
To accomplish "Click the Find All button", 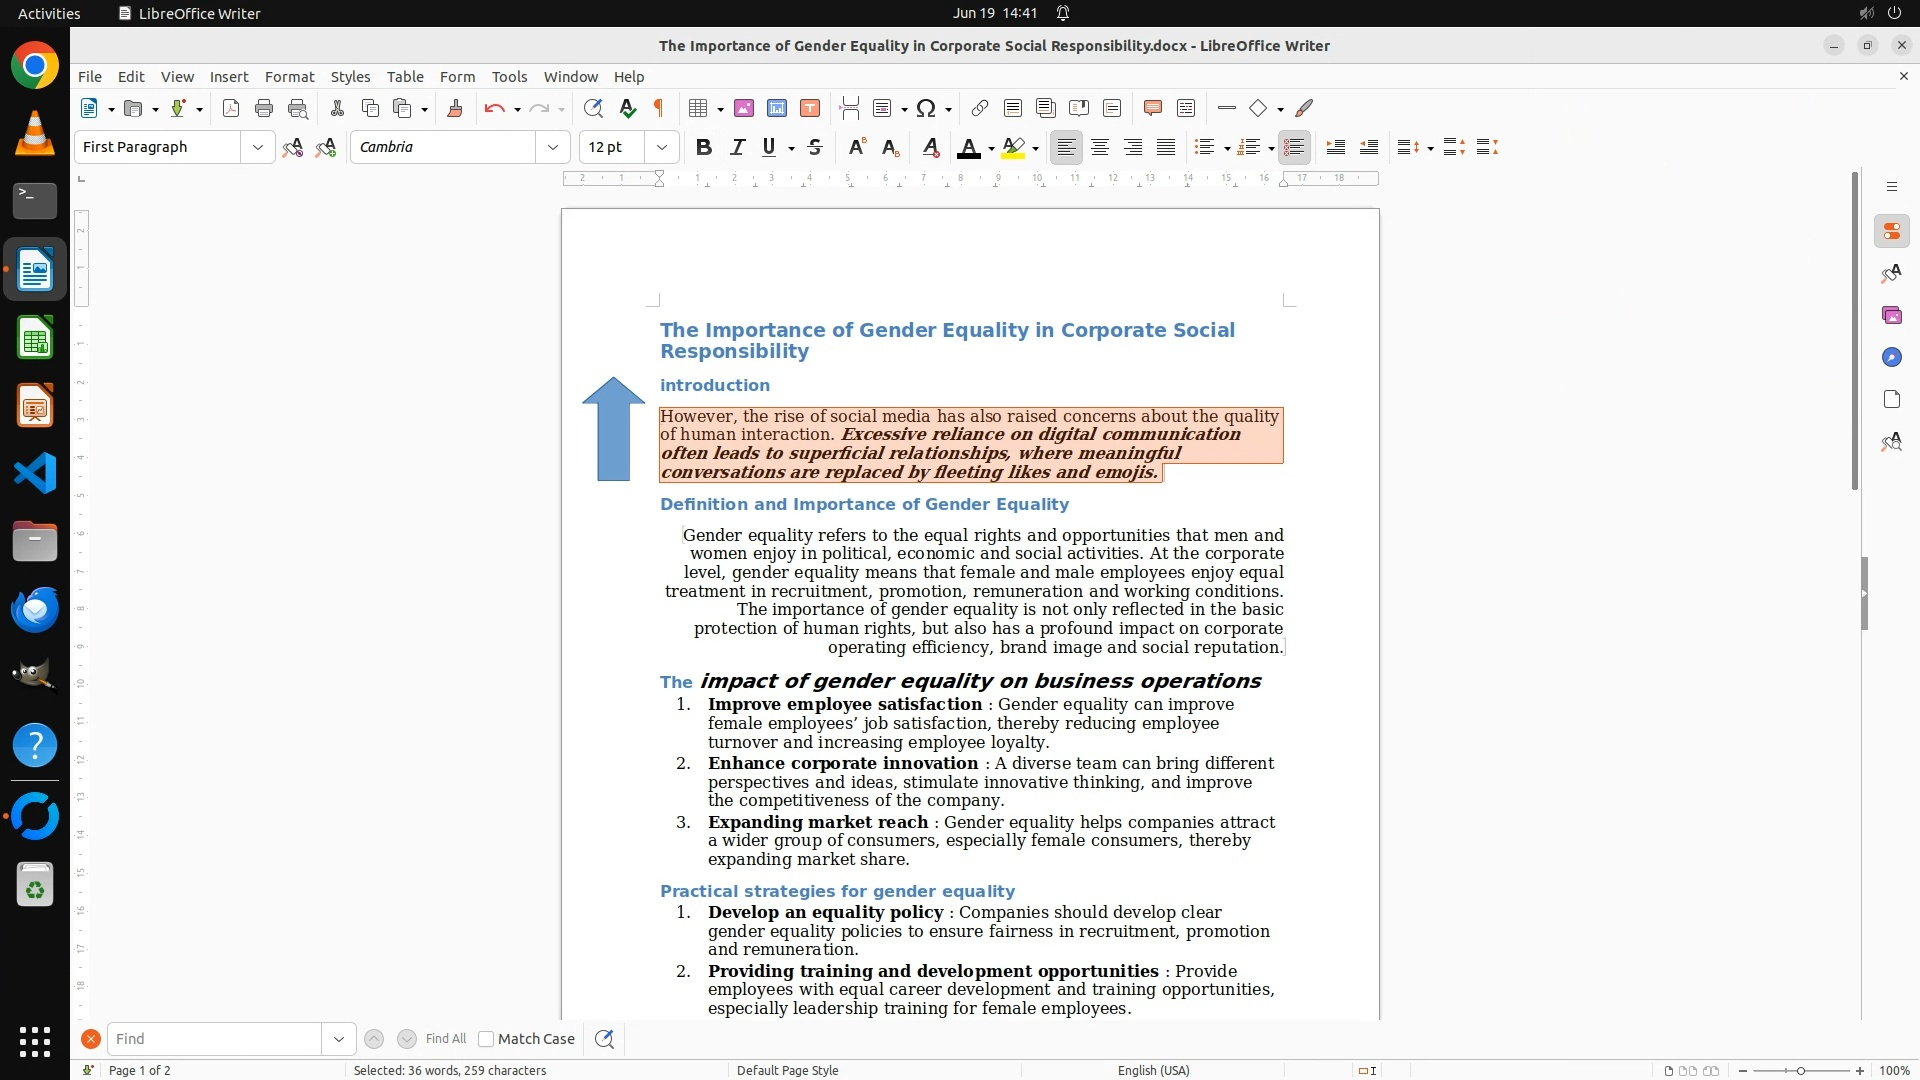I will (x=445, y=1039).
